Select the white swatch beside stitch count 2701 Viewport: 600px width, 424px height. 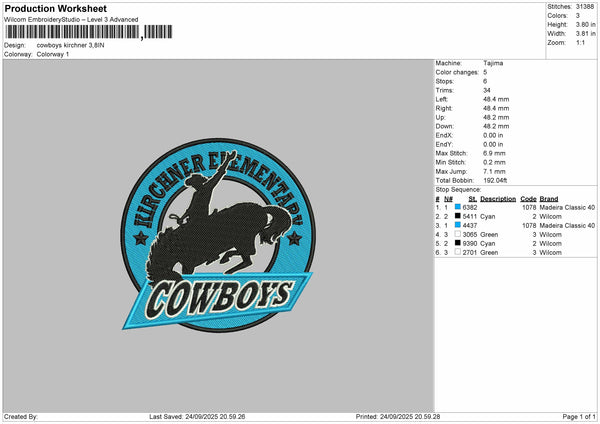tap(457, 252)
